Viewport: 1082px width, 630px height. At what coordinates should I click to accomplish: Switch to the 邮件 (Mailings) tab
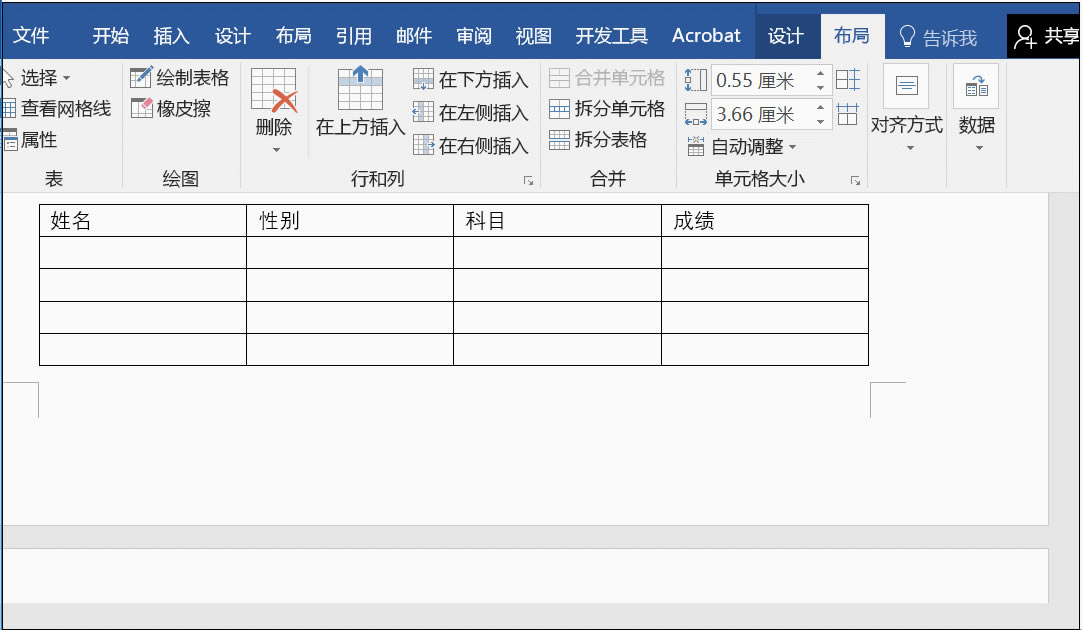413,36
